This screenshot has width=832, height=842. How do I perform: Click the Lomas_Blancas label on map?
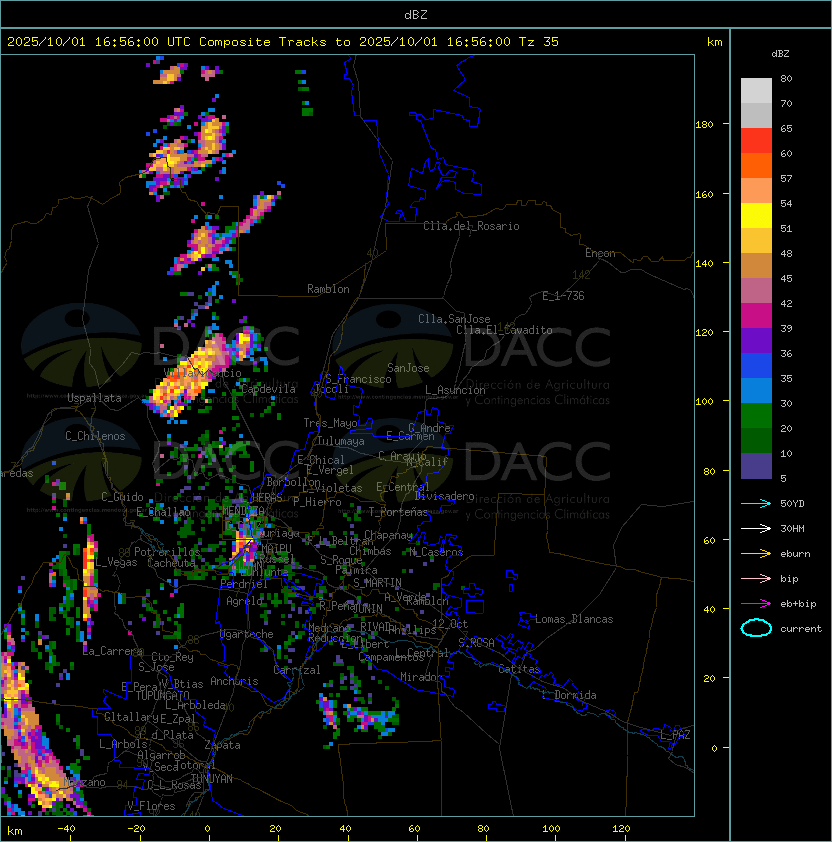[574, 619]
